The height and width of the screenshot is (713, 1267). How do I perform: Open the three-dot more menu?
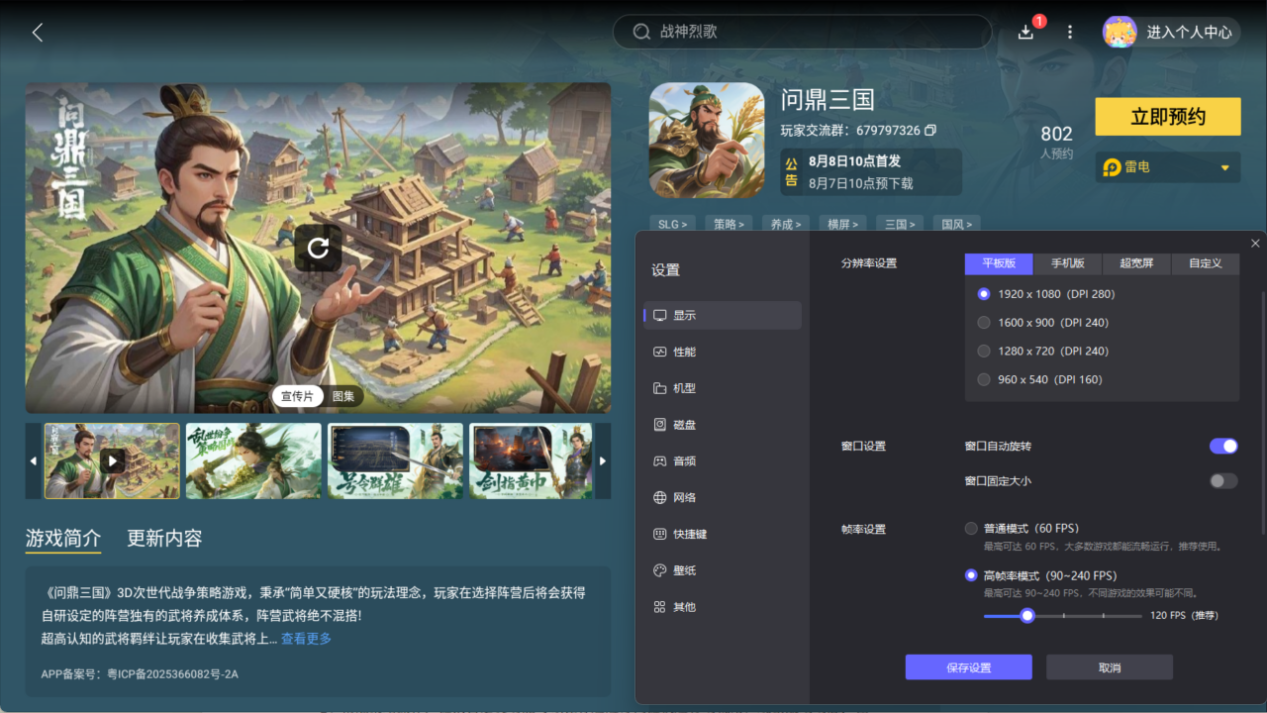[x=1070, y=32]
